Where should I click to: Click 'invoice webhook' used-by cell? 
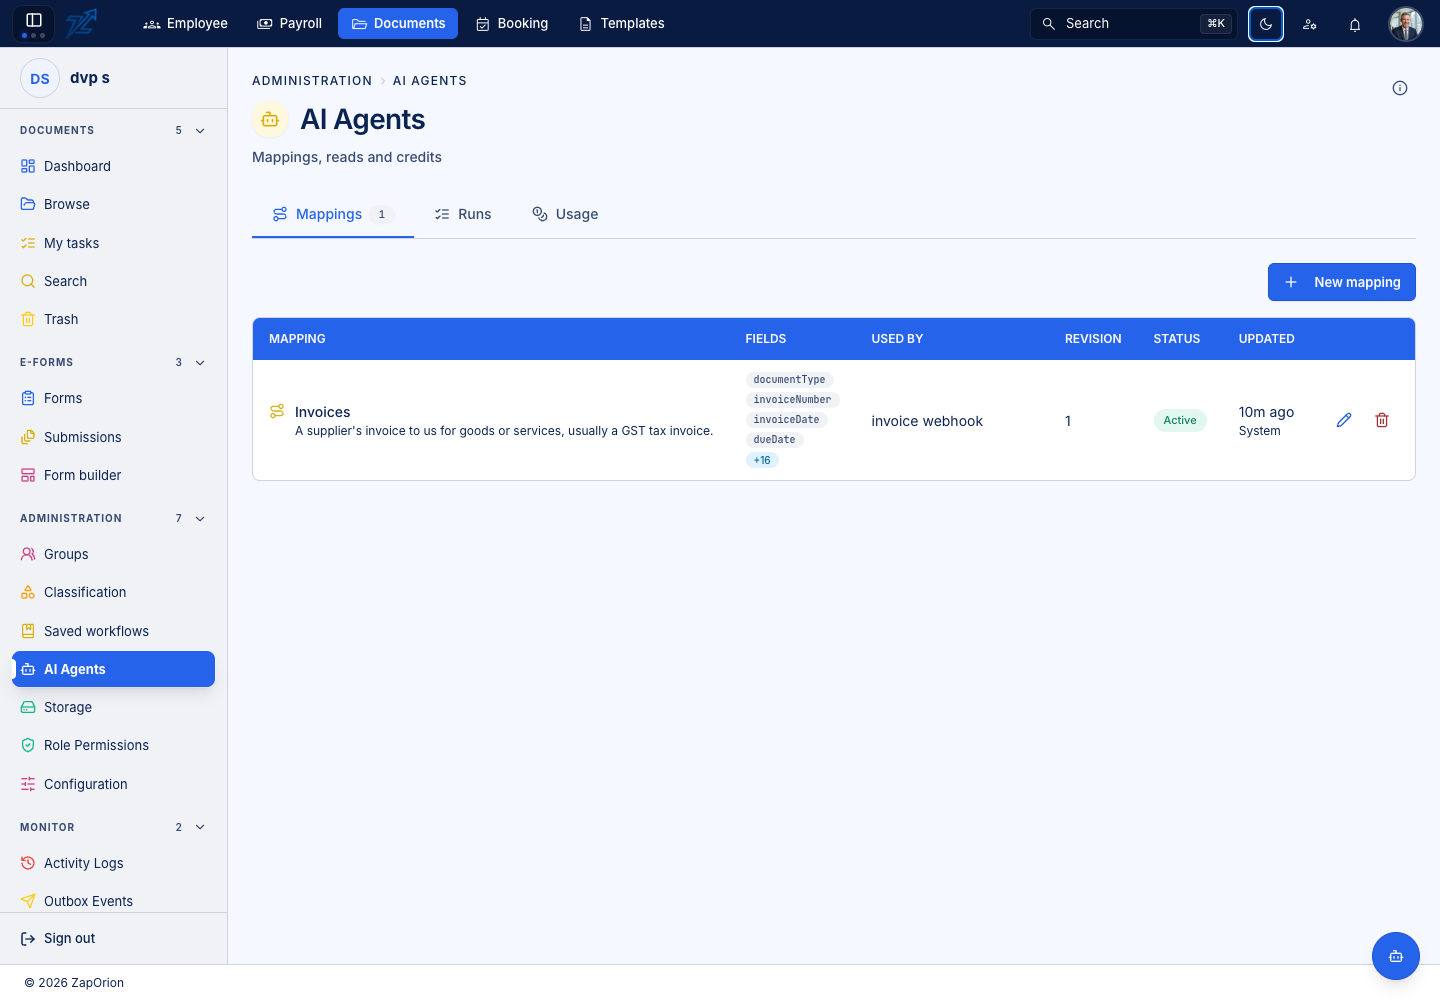(x=927, y=421)
